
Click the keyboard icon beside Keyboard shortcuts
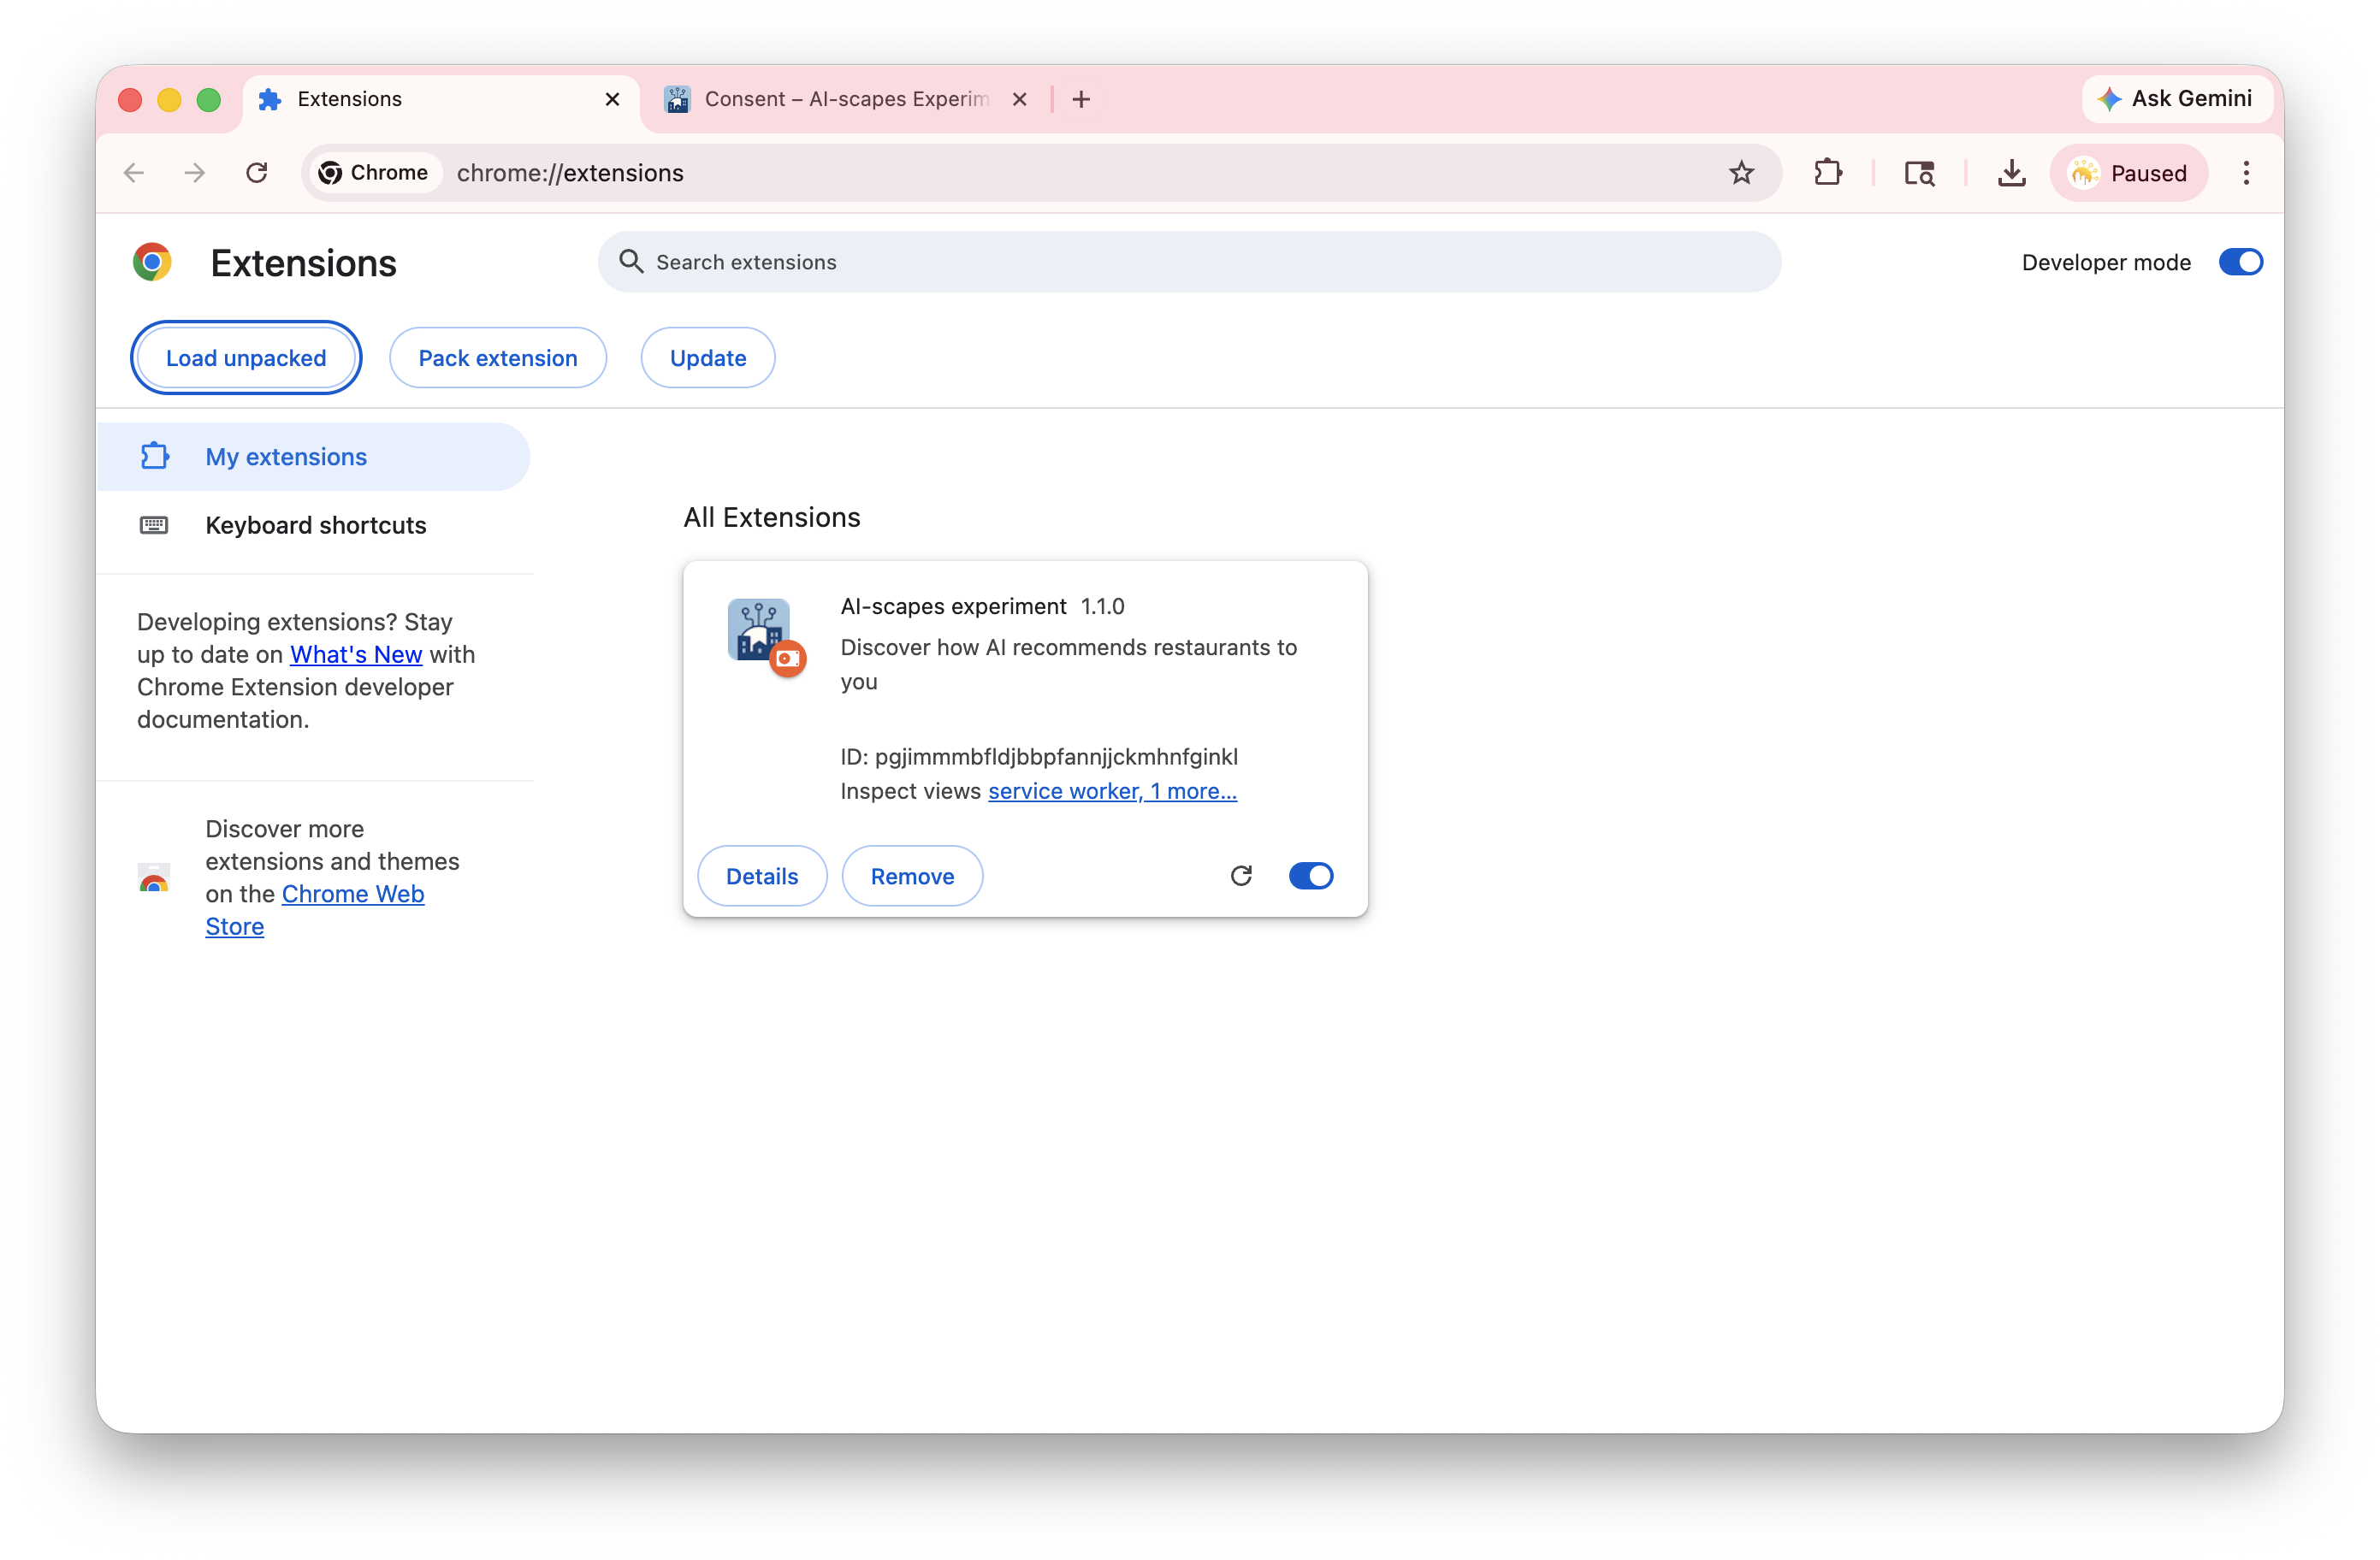point(154,525)
